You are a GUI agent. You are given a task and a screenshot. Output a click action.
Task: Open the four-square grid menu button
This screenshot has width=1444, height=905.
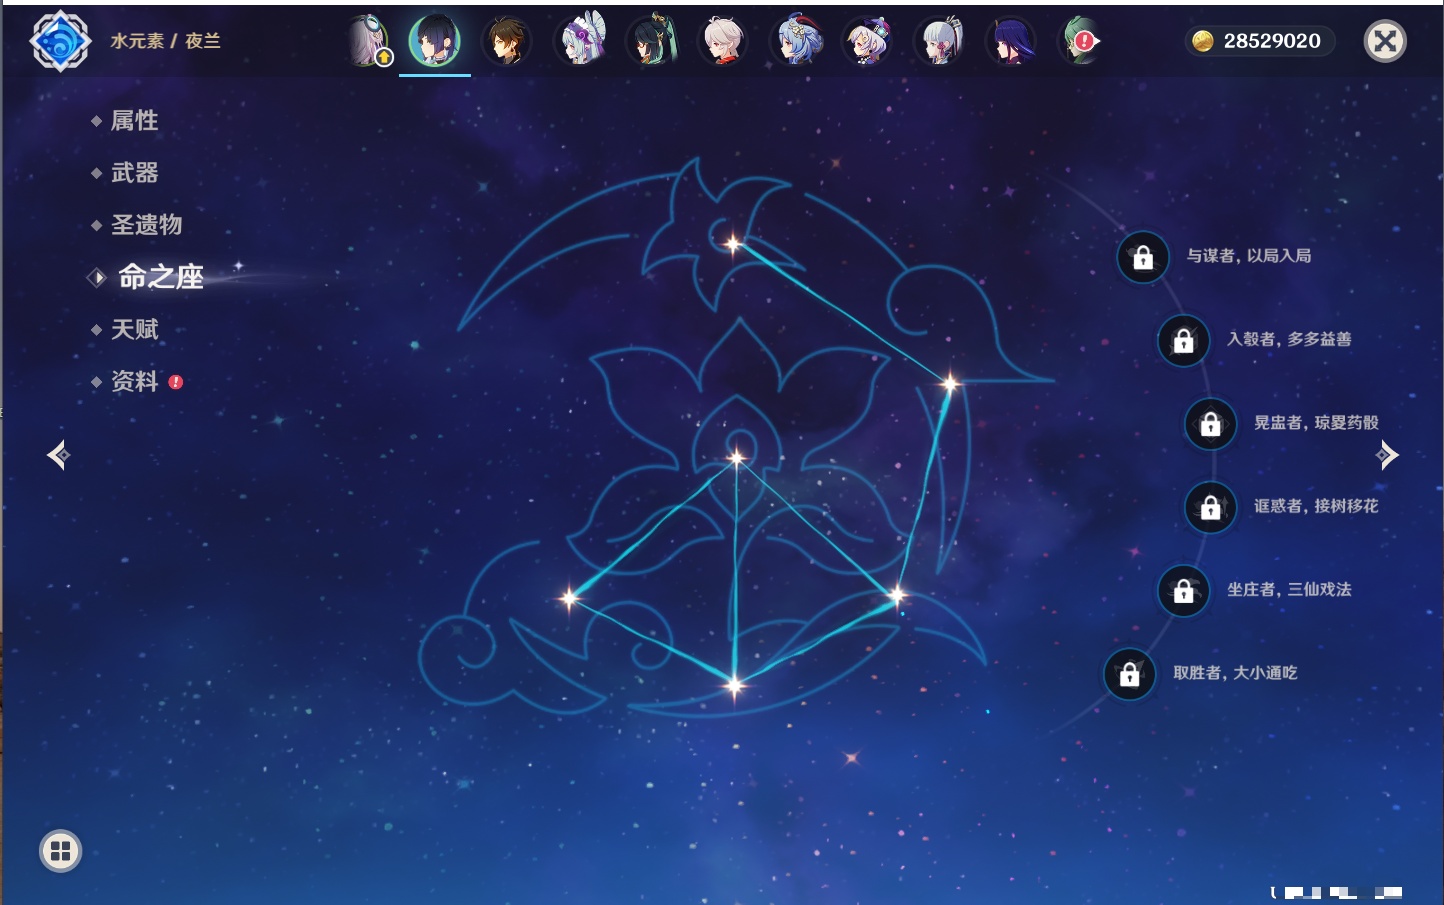click(60, 851)
